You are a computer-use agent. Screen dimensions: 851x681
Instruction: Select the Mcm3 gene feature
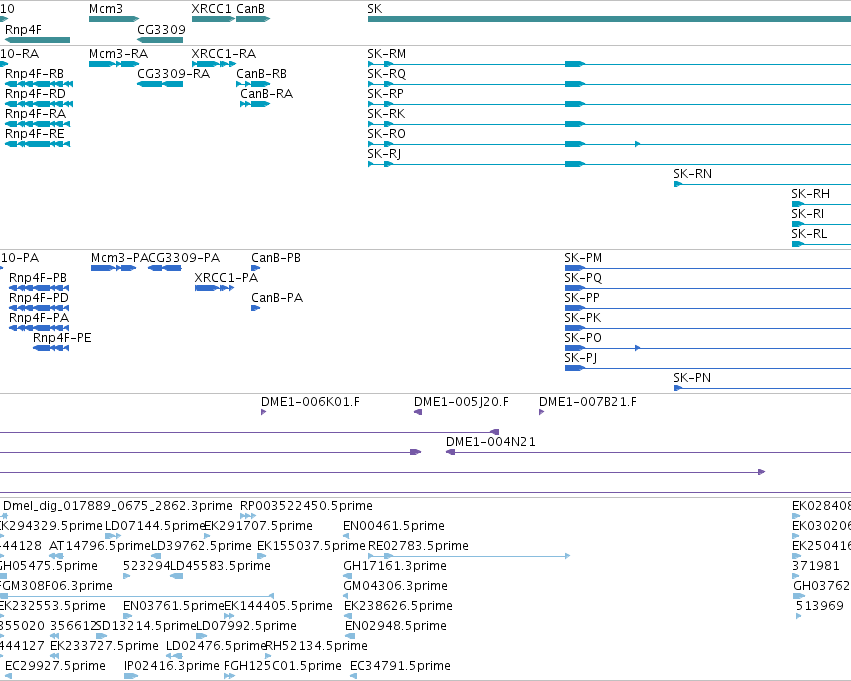click(114, 19)
